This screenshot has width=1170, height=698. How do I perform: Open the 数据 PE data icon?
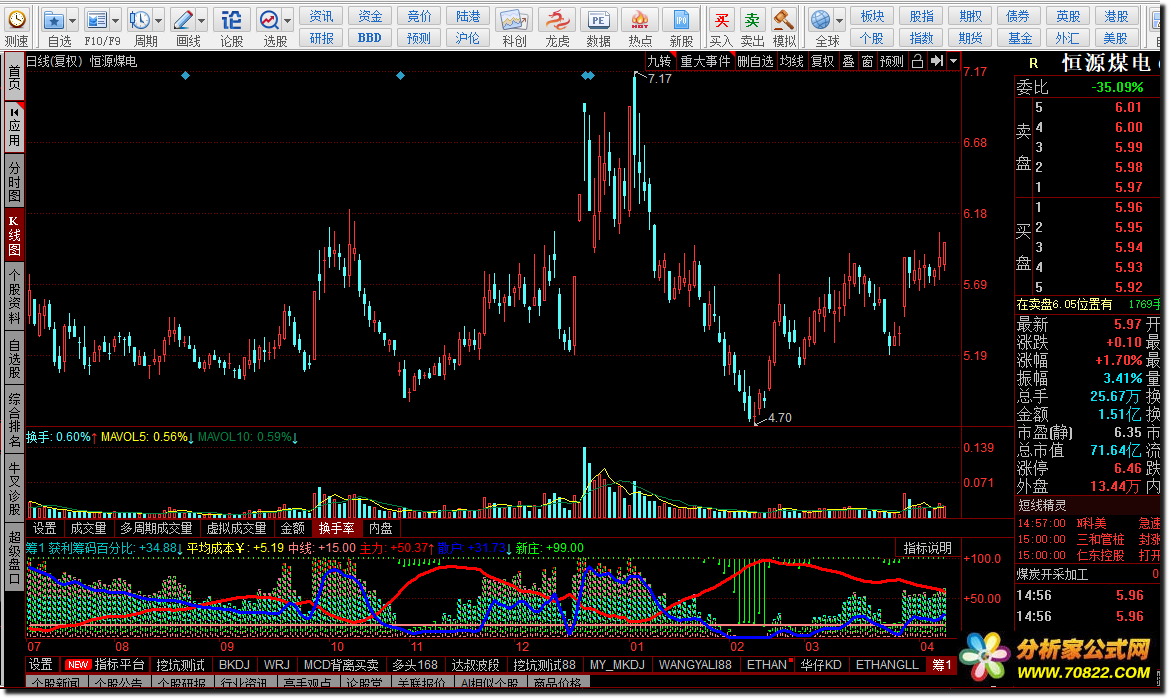tap(598, 19)
